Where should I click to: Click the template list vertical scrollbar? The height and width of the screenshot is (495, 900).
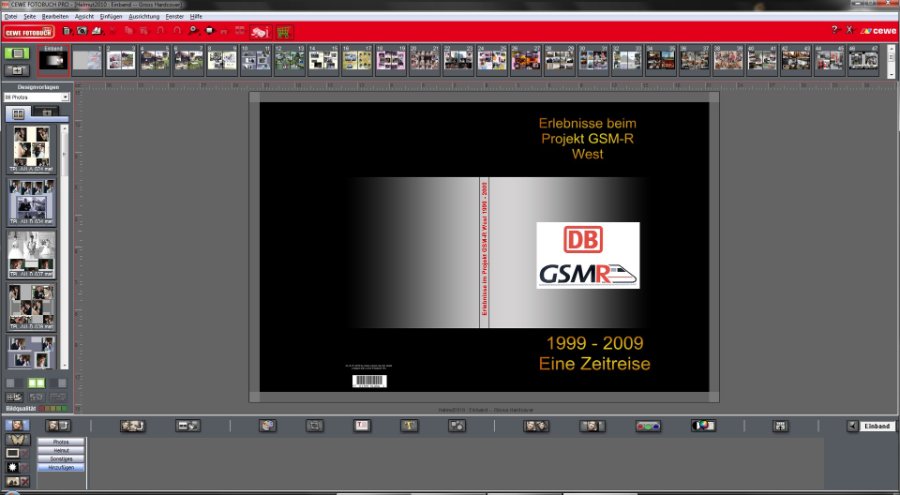(64, 247)
